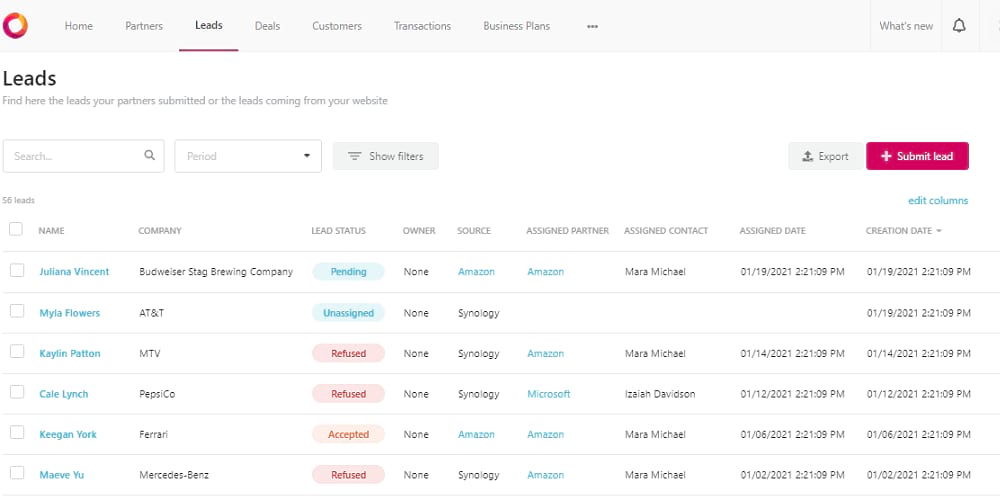The width and height of the screenshot is (1000, 500).
Task: Open the Business Plans tab
Action: point(517,26)
